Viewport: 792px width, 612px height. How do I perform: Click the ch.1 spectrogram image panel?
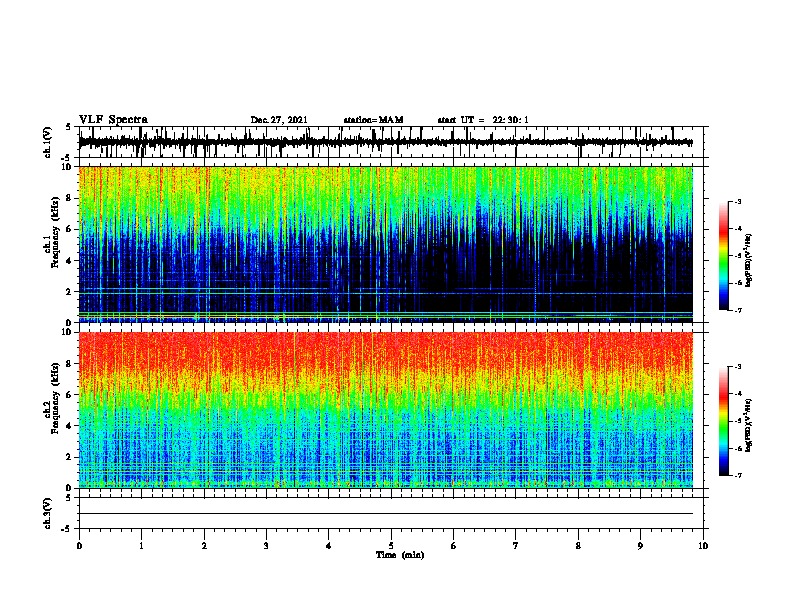[x=386, y=244]
